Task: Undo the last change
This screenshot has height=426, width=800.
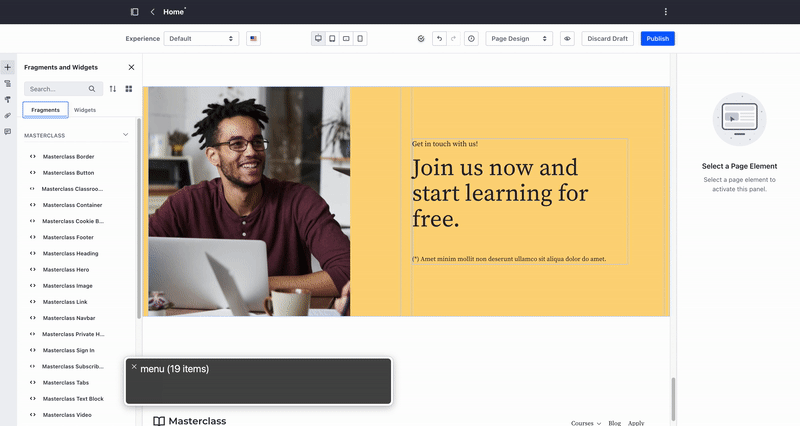Action: click(x=439, y=39)
